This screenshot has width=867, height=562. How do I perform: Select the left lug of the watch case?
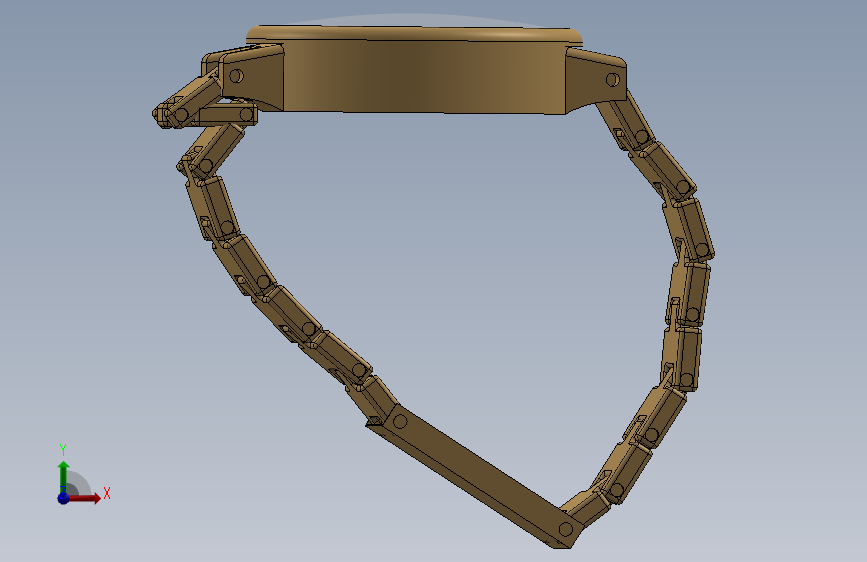(252, 78)
